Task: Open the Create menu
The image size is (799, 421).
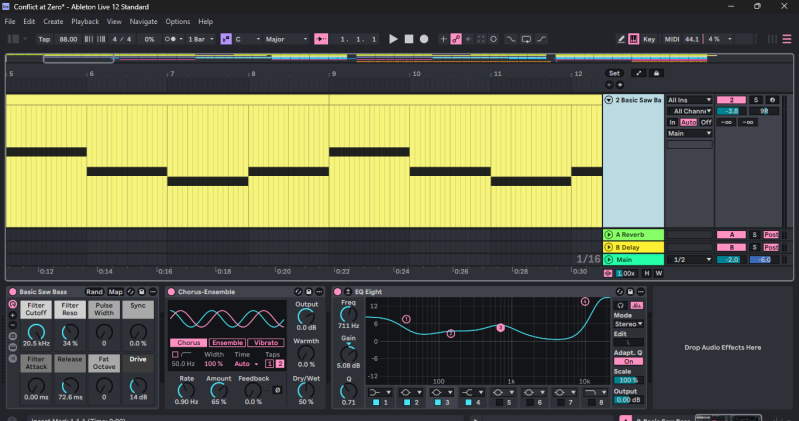Action: (x=53, y=21)
